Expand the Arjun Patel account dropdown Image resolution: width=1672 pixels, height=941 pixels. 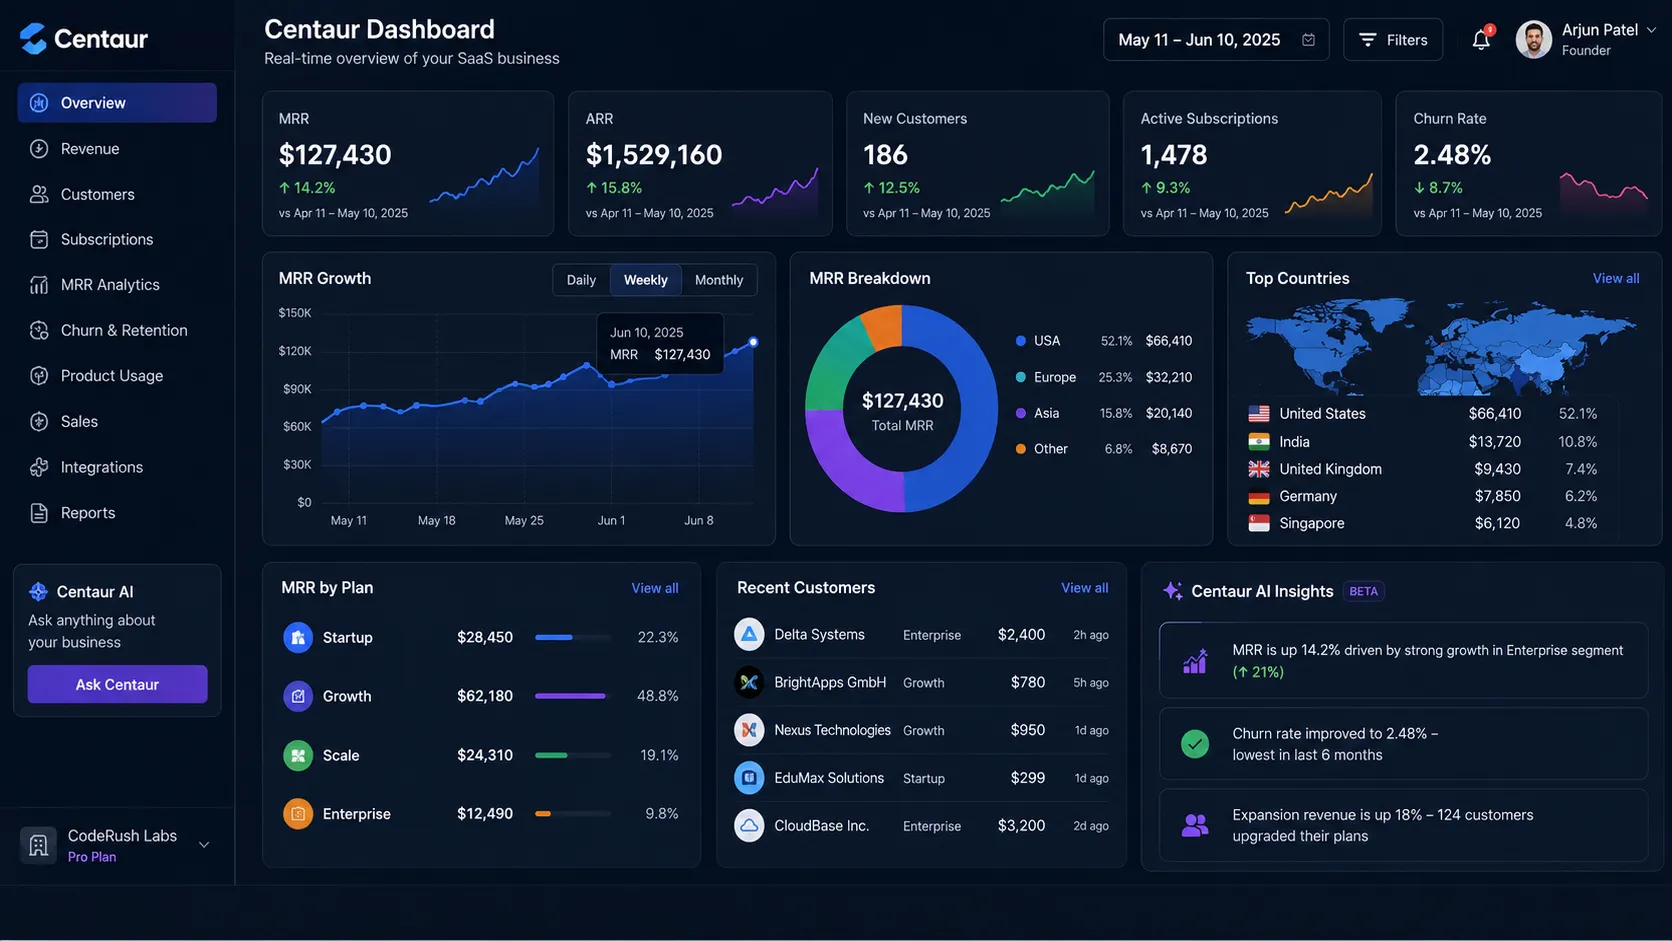coord(1651,30)
